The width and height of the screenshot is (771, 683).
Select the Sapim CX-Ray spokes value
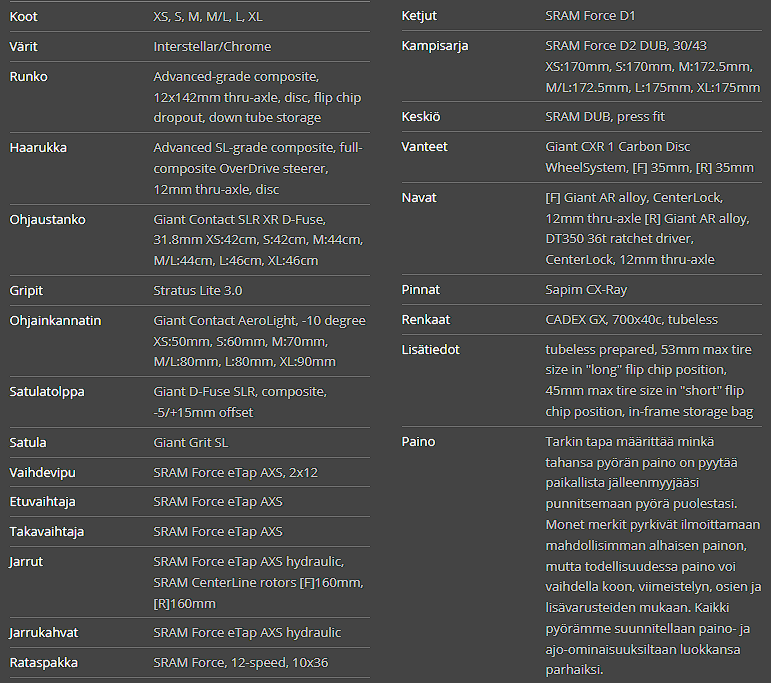(x=586, y=290)
